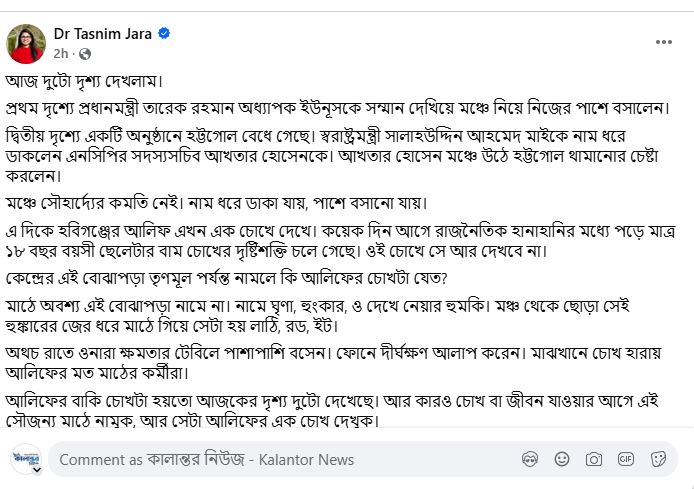Click the Kalantor News commenter avatar
This screenshot has height=489, width=694.
(x=26, y=458)
